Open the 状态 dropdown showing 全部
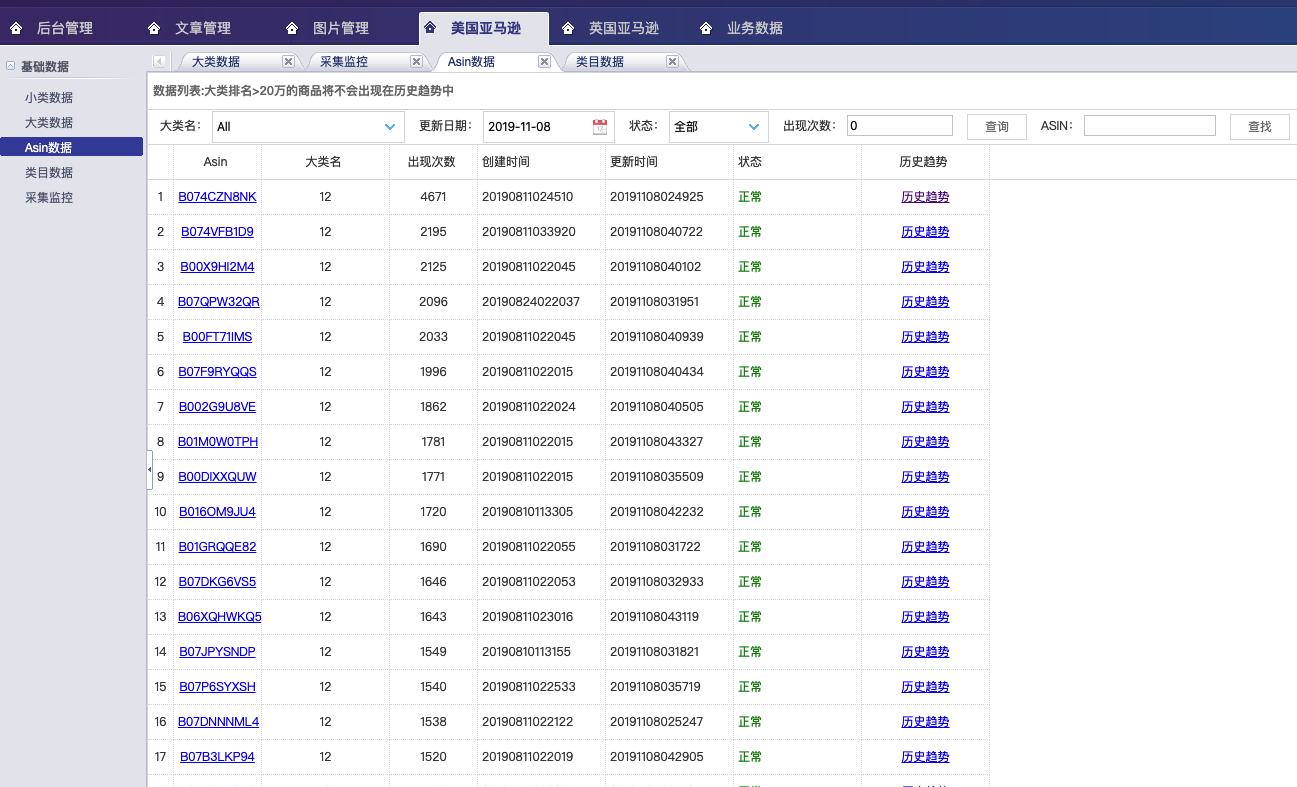 click(755, 127)
